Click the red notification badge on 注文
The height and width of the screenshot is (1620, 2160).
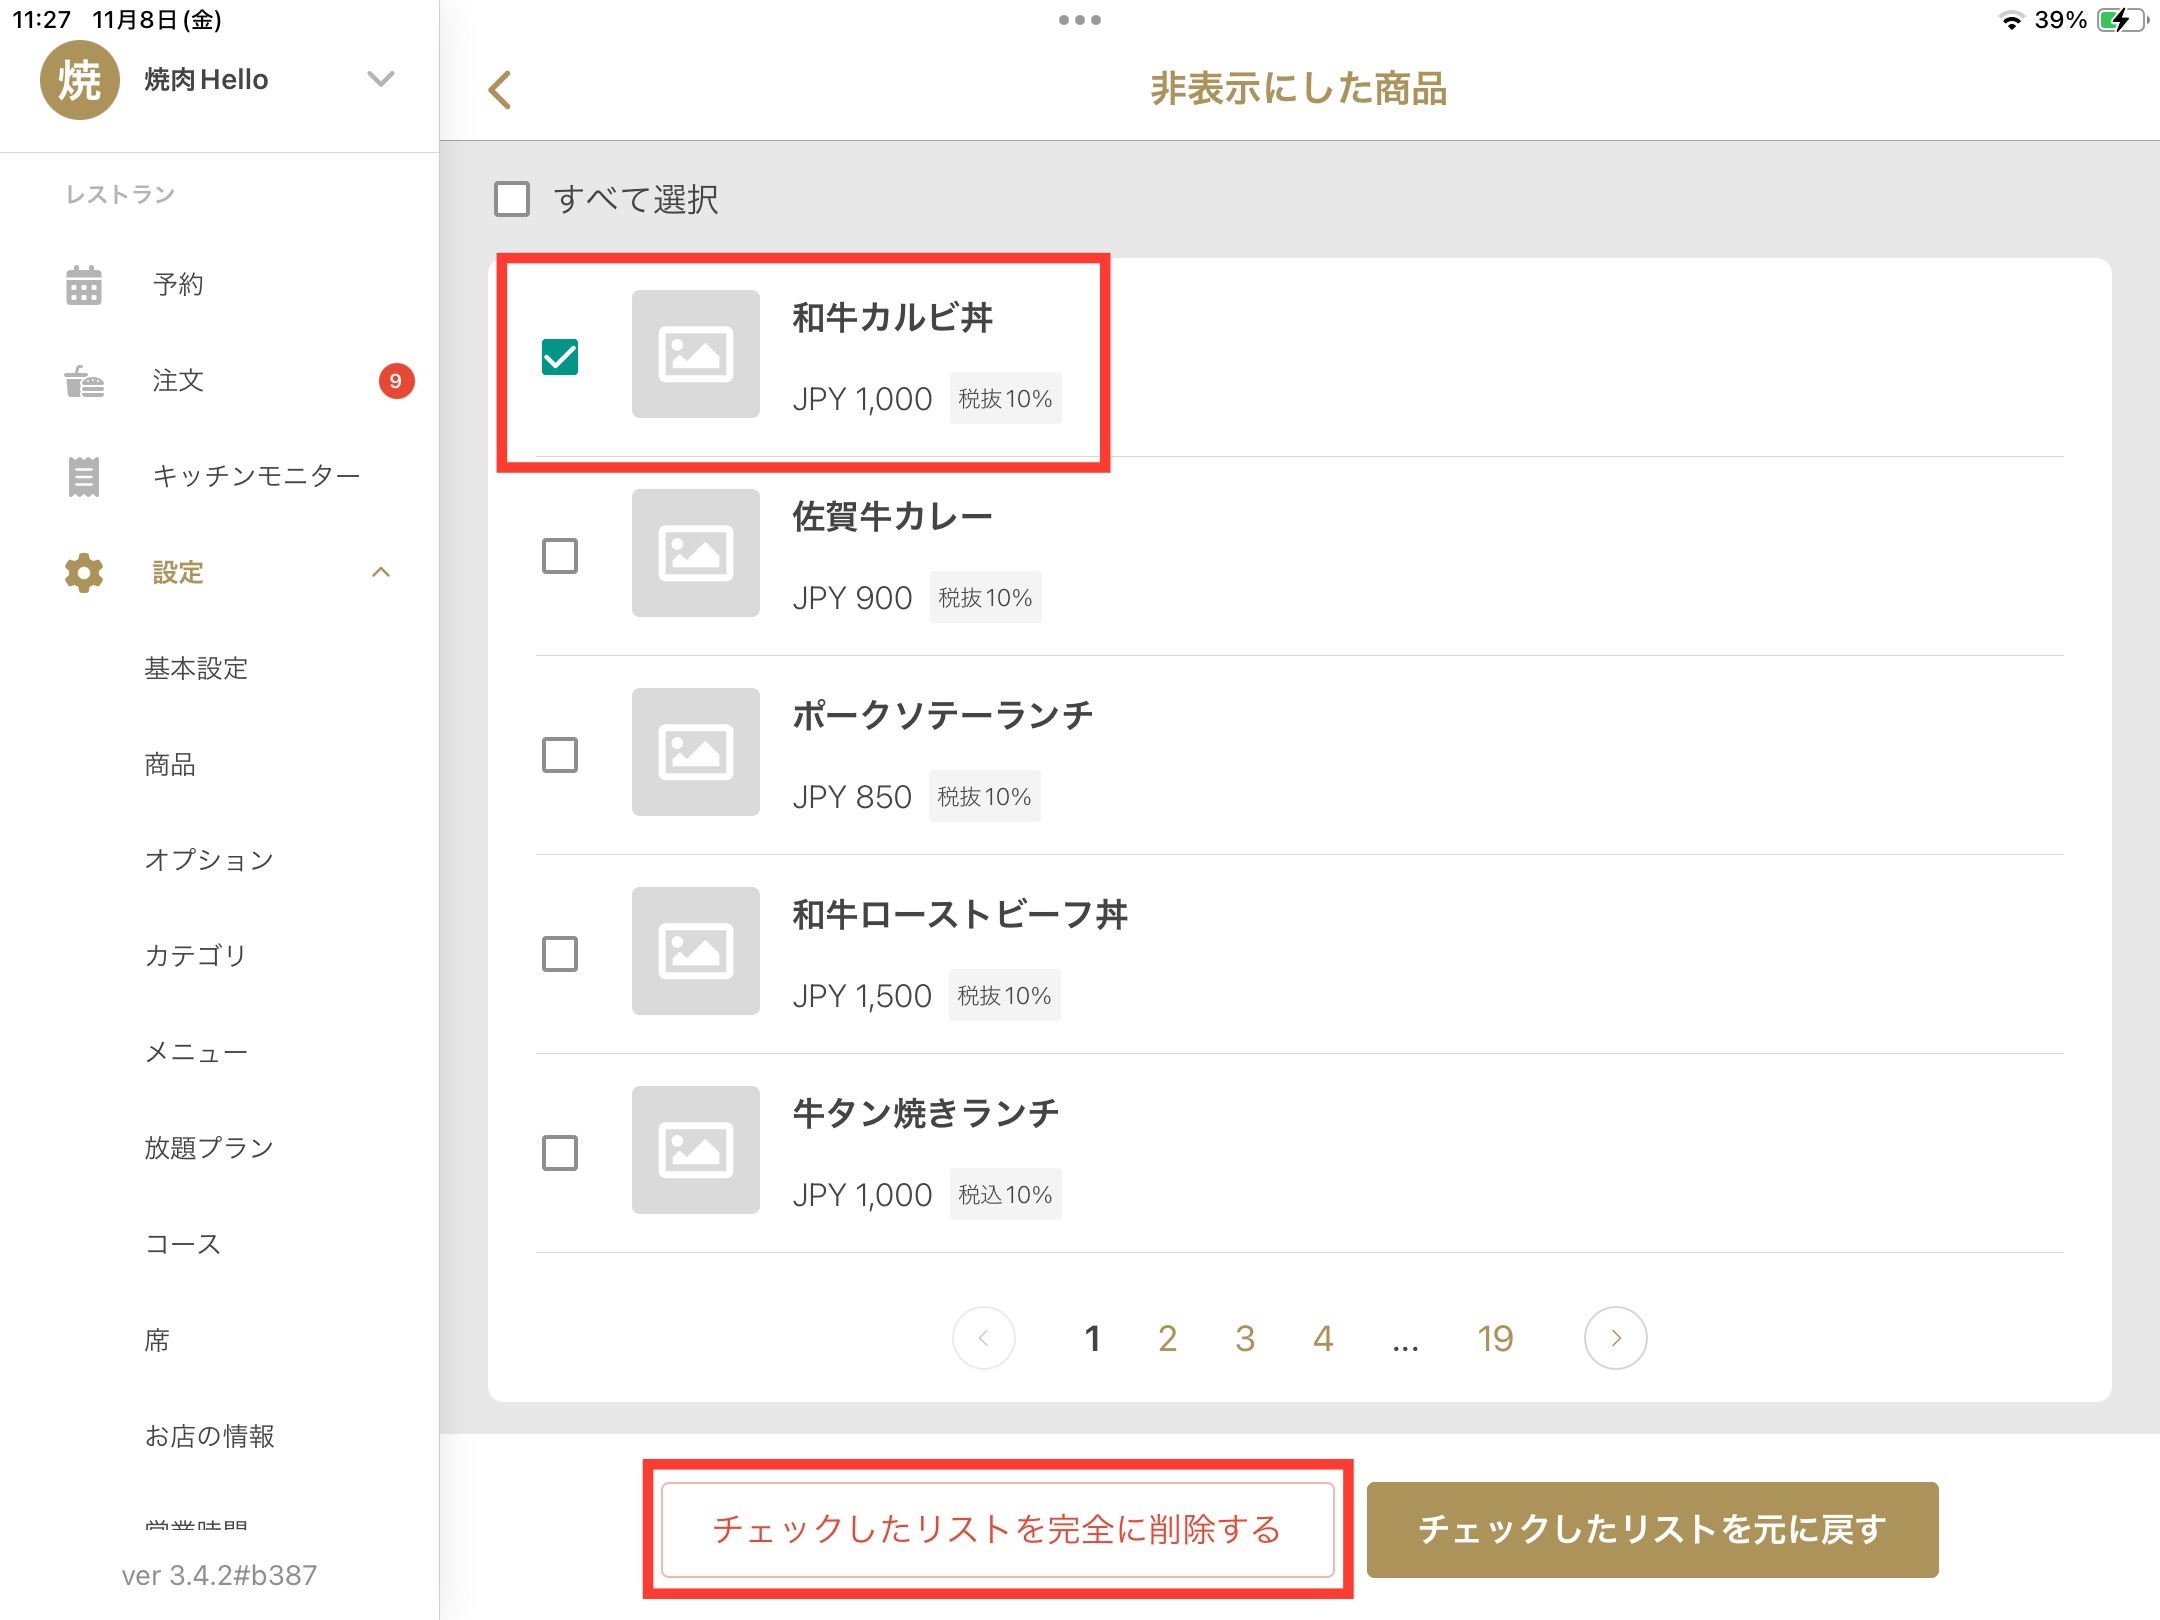(x=396, y=380)
